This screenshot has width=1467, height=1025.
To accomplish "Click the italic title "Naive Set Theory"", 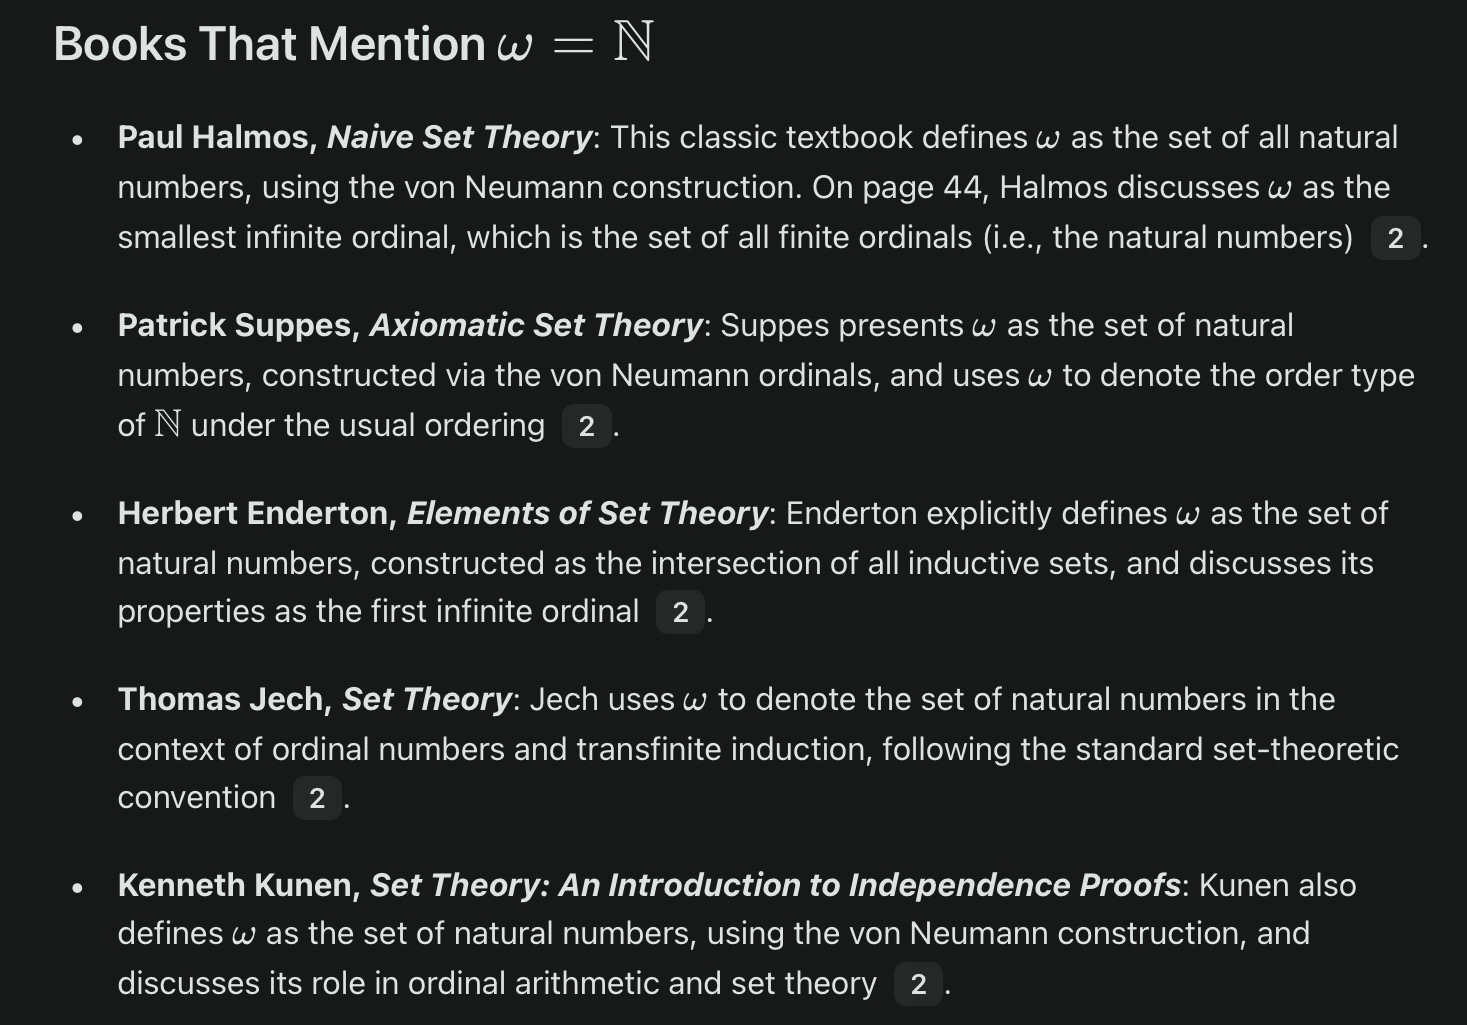I will pos(459,137).
